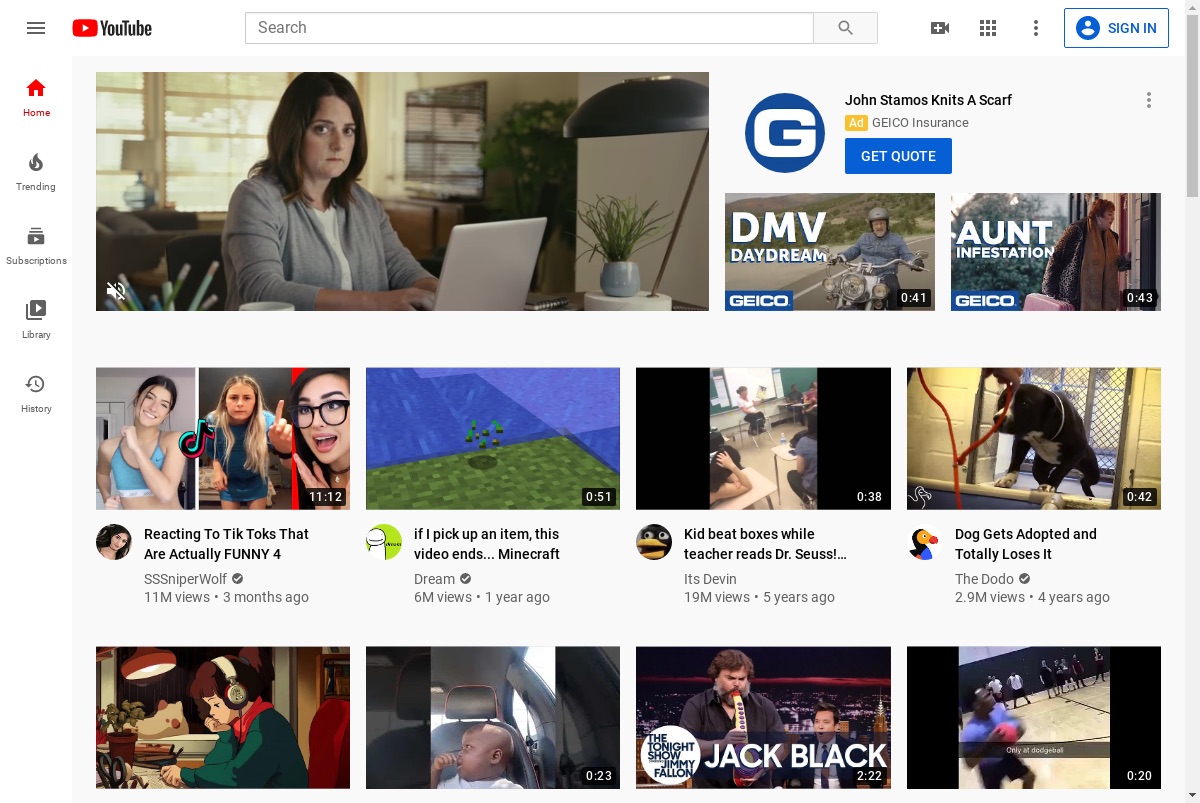Screen dimensions: 1200x803
Task: Click "11M views" text under SSSniperWolf
Action: tap(177, 597)
